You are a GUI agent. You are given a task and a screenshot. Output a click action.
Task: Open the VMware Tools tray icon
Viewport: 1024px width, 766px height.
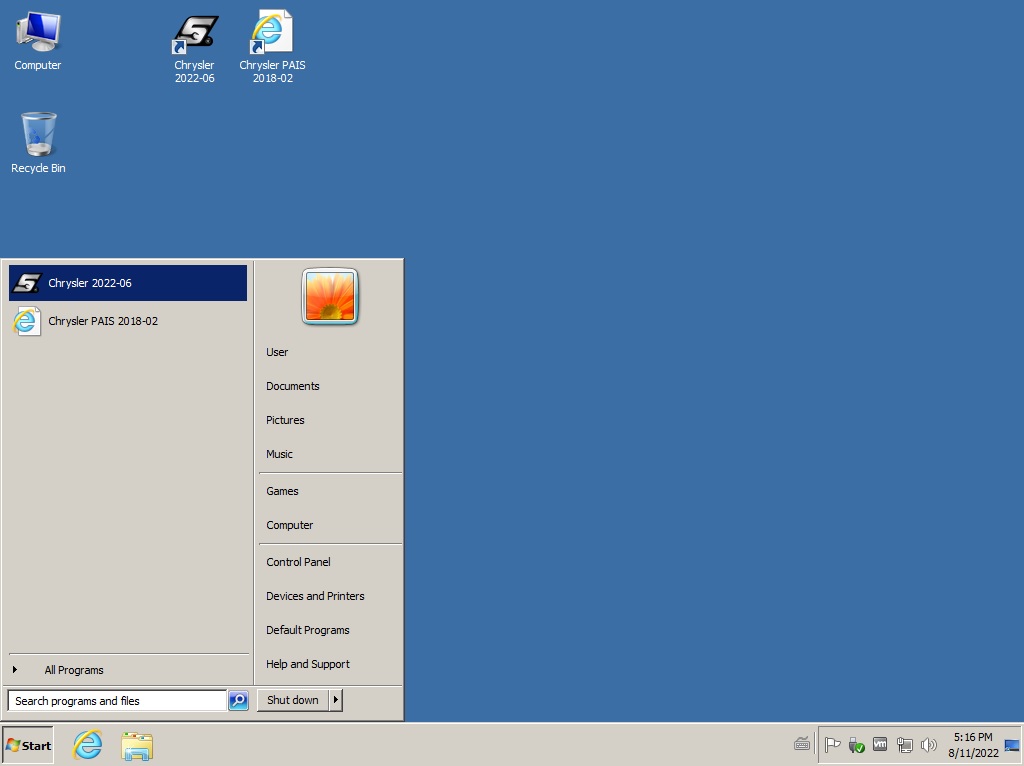click(880, 744)
